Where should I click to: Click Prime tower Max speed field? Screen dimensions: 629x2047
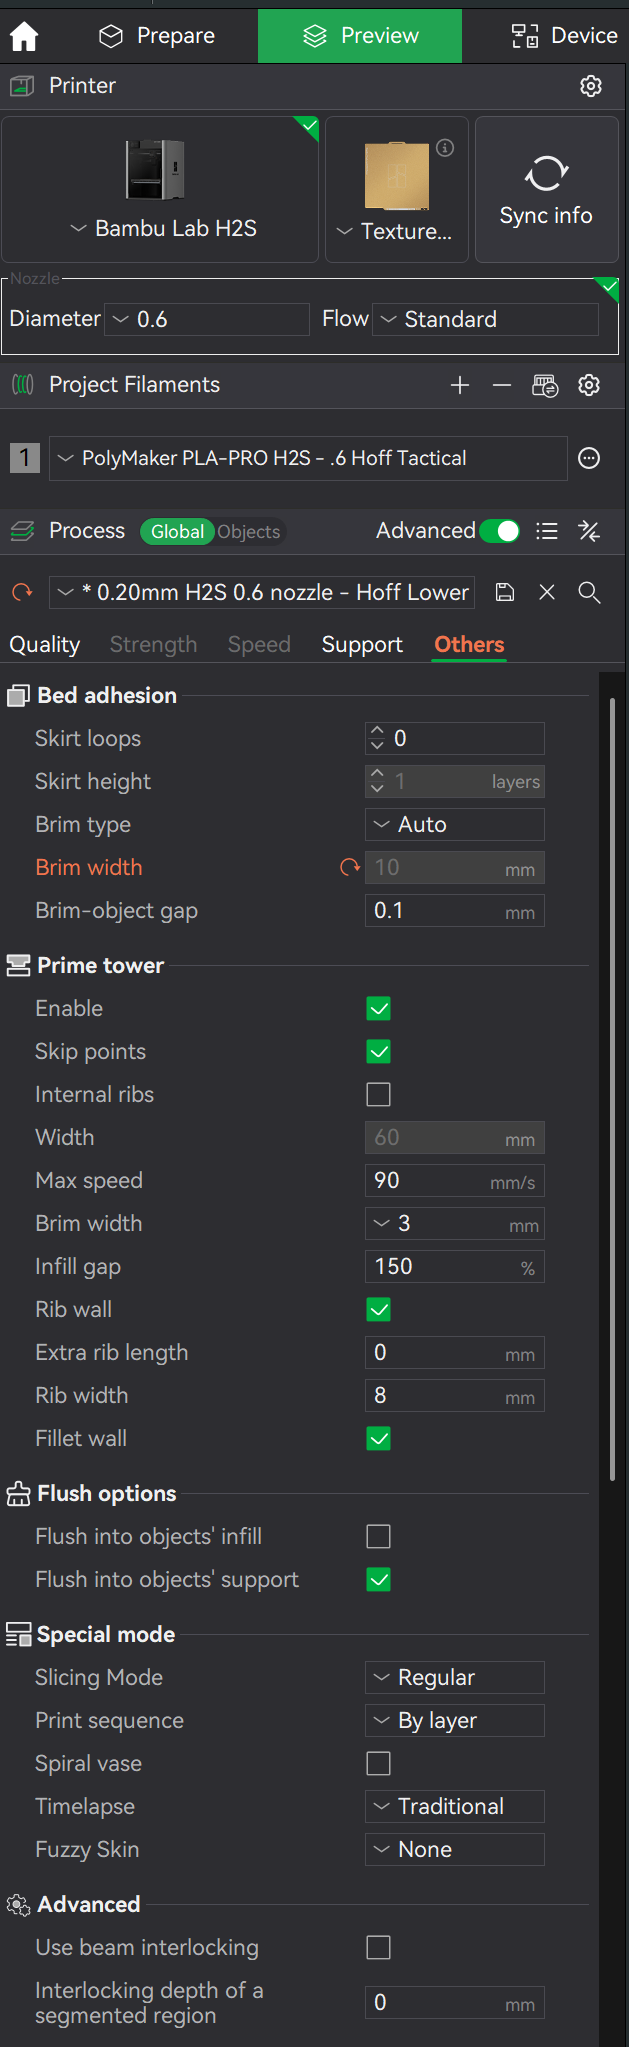(455, 1181)
